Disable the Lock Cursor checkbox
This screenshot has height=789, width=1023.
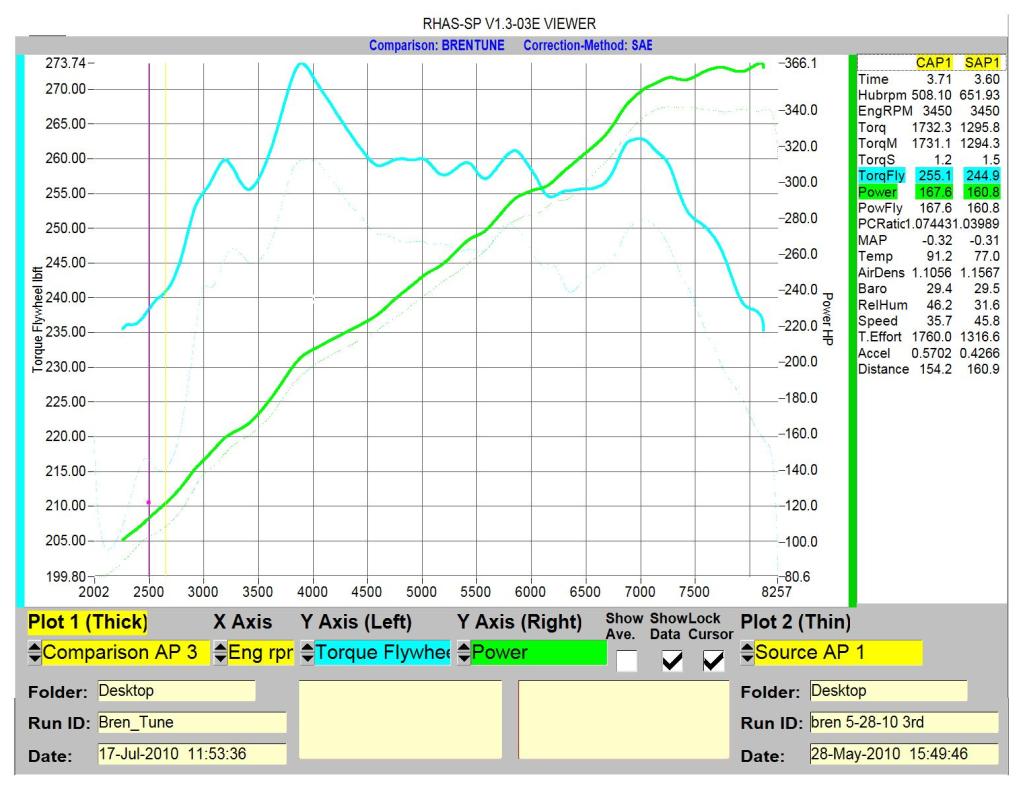click(713, 660)
